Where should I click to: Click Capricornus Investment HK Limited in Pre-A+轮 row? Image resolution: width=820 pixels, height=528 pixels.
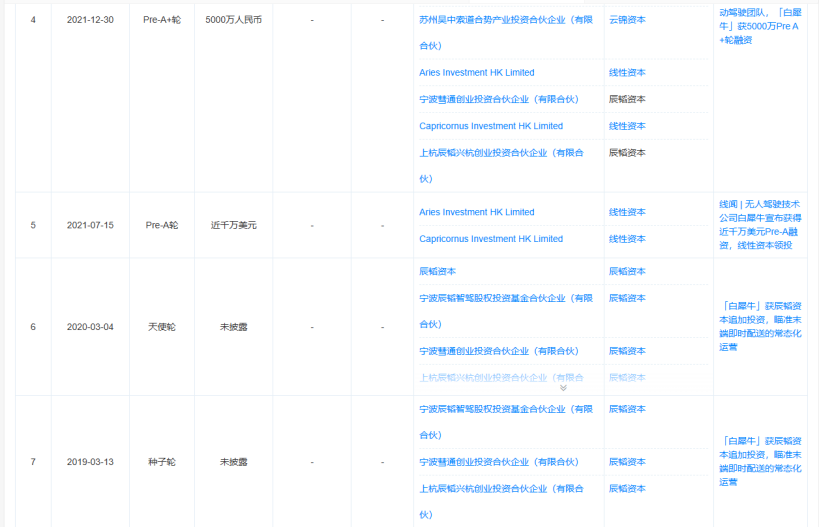(x=491, y=126)
